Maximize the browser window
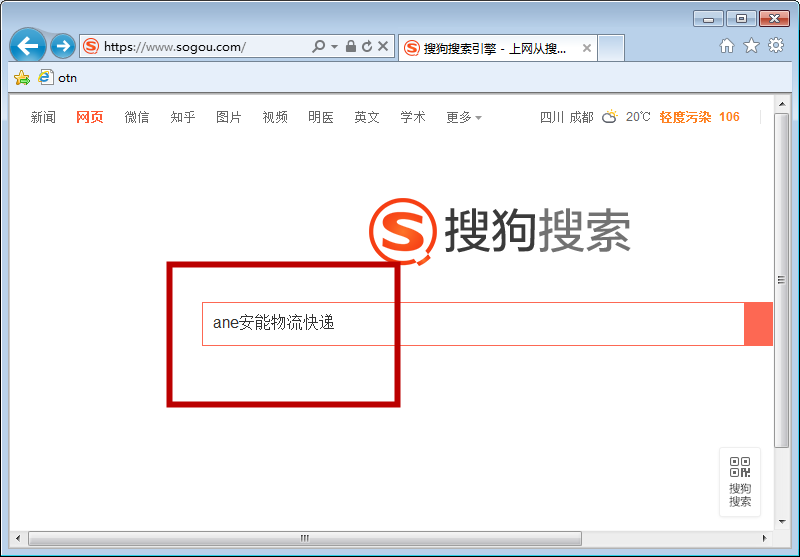This screenshot has height=557, width=800. (741, 19)
